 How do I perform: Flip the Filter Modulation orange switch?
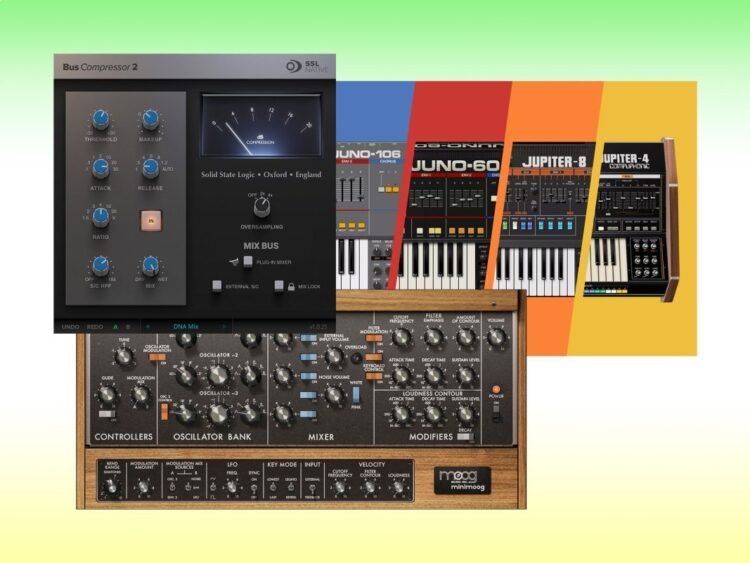374,338
